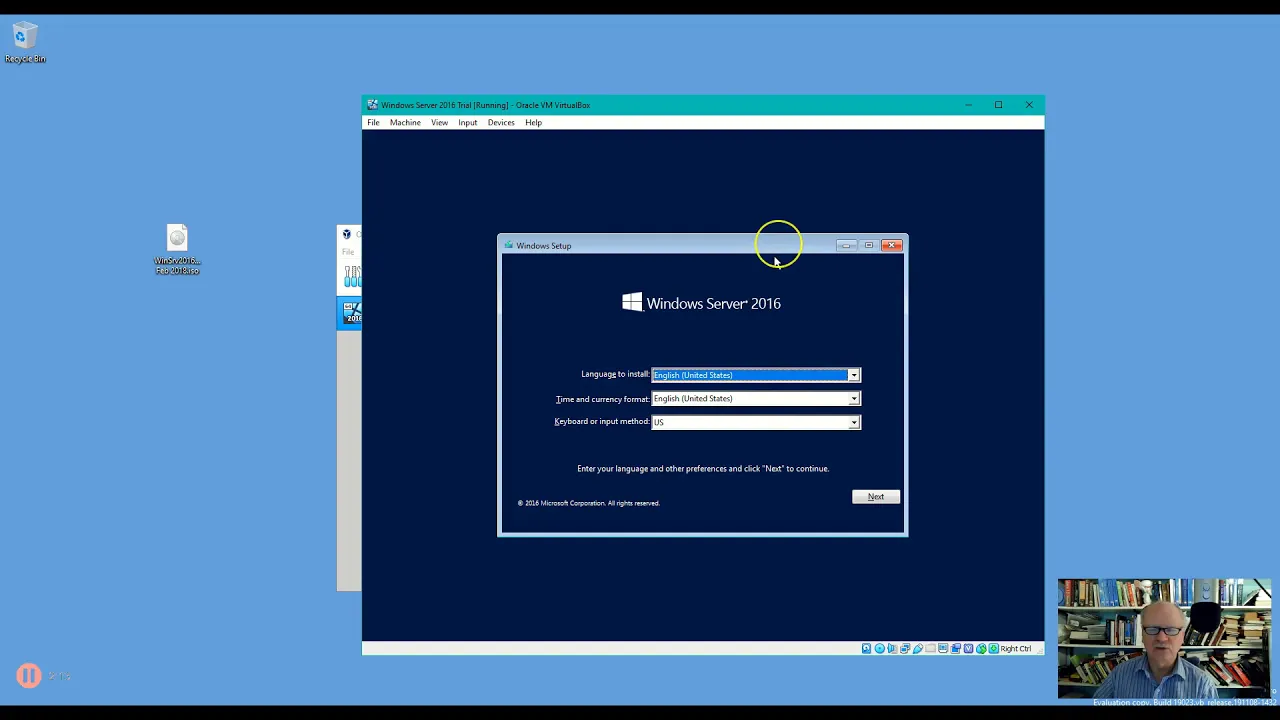Click the Windows Setup title bar icon
This screenshot has width=1280, height=720.
509,245
